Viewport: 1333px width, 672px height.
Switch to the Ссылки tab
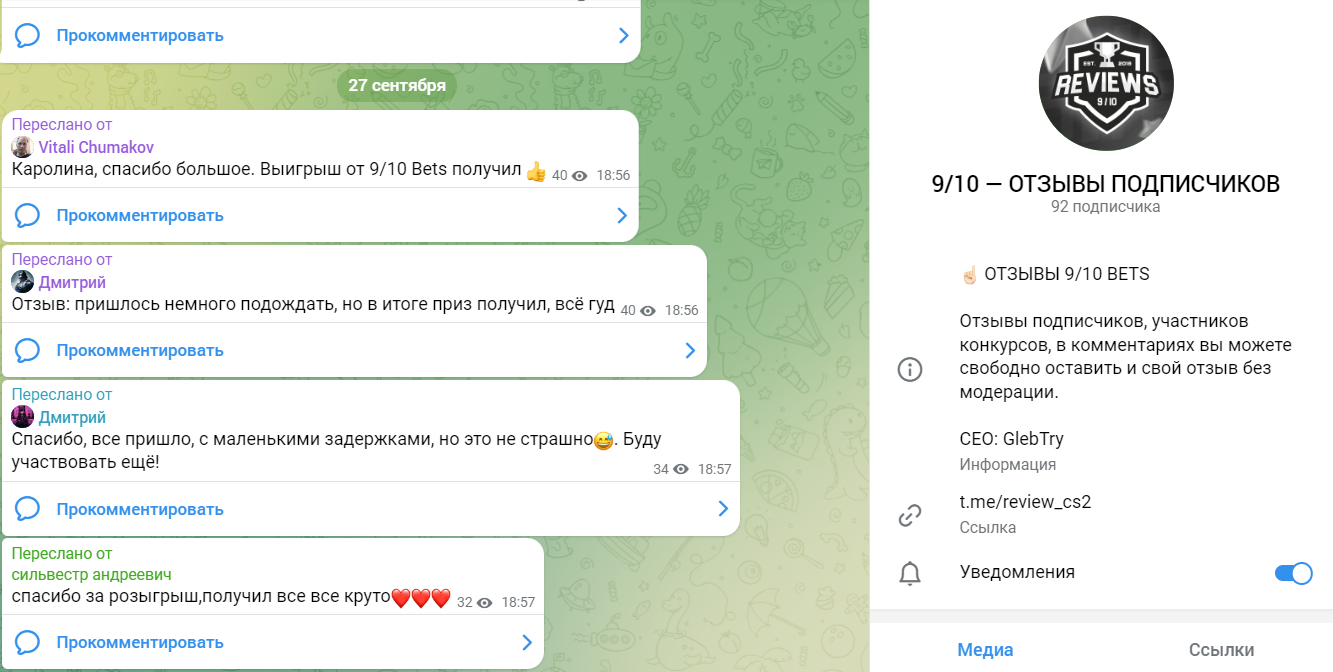pos(1221,650)
